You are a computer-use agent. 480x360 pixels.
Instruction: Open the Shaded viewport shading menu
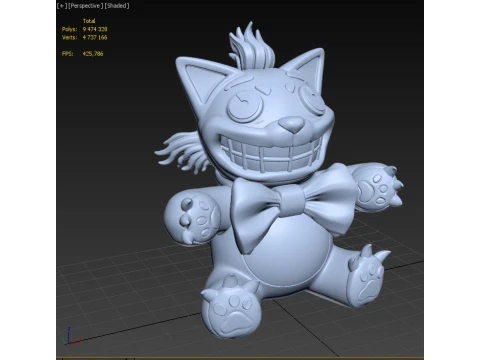(x=117, y=6)
